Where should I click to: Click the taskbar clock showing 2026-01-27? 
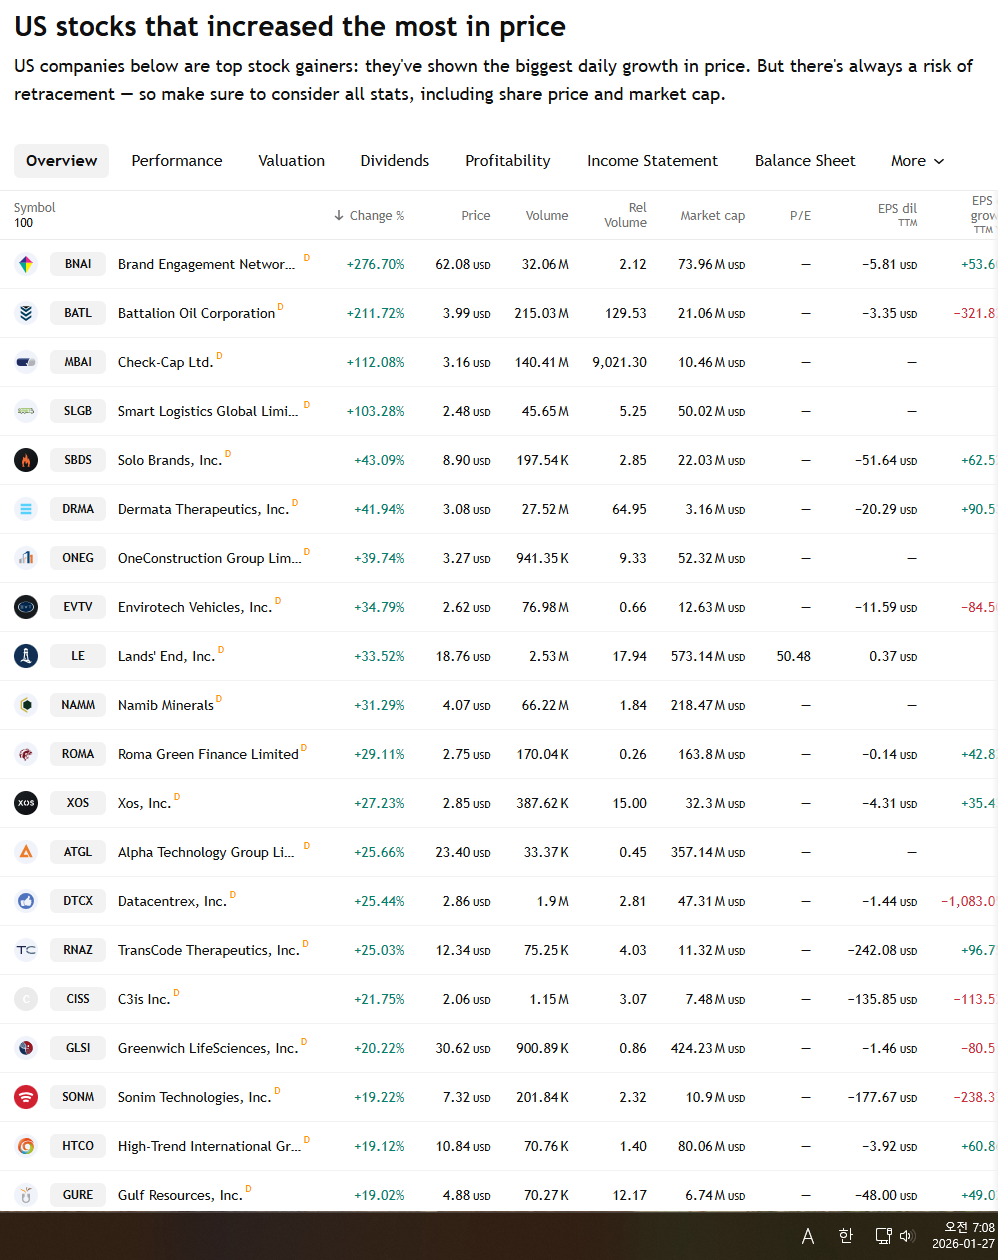[x=963, y=1235]
